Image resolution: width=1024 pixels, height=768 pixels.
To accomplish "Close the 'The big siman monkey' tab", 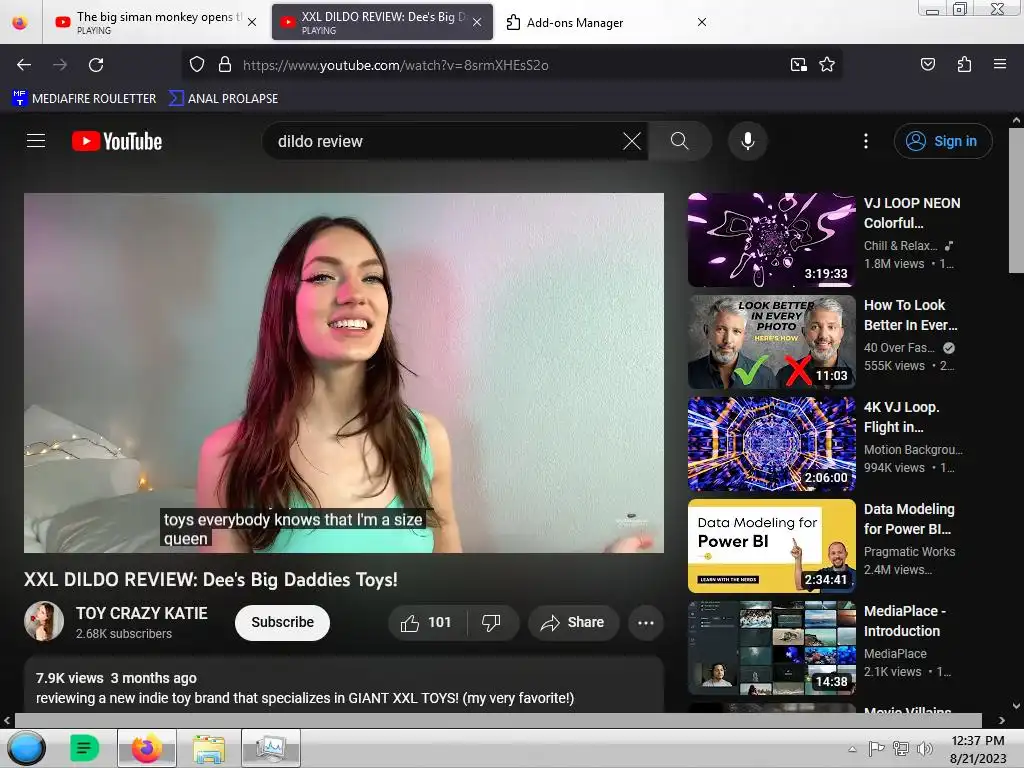I will point(252,22).
